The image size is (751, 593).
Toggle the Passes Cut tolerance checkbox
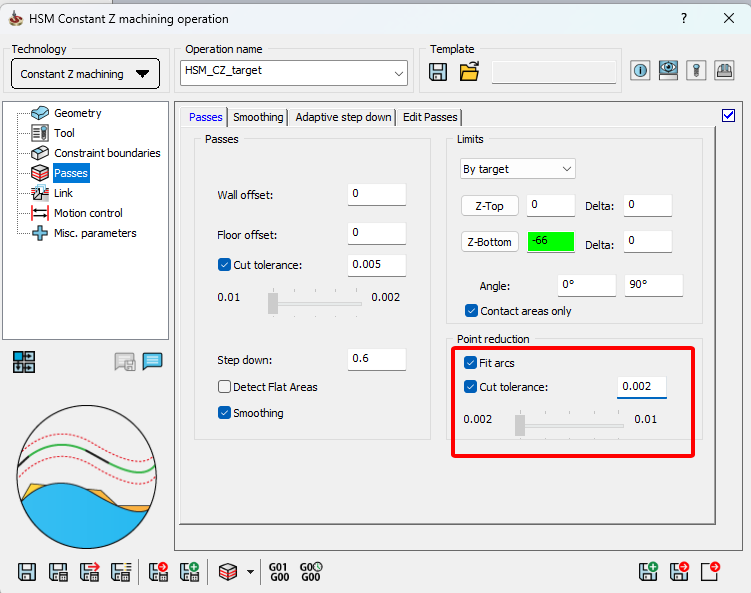[224, 265]
